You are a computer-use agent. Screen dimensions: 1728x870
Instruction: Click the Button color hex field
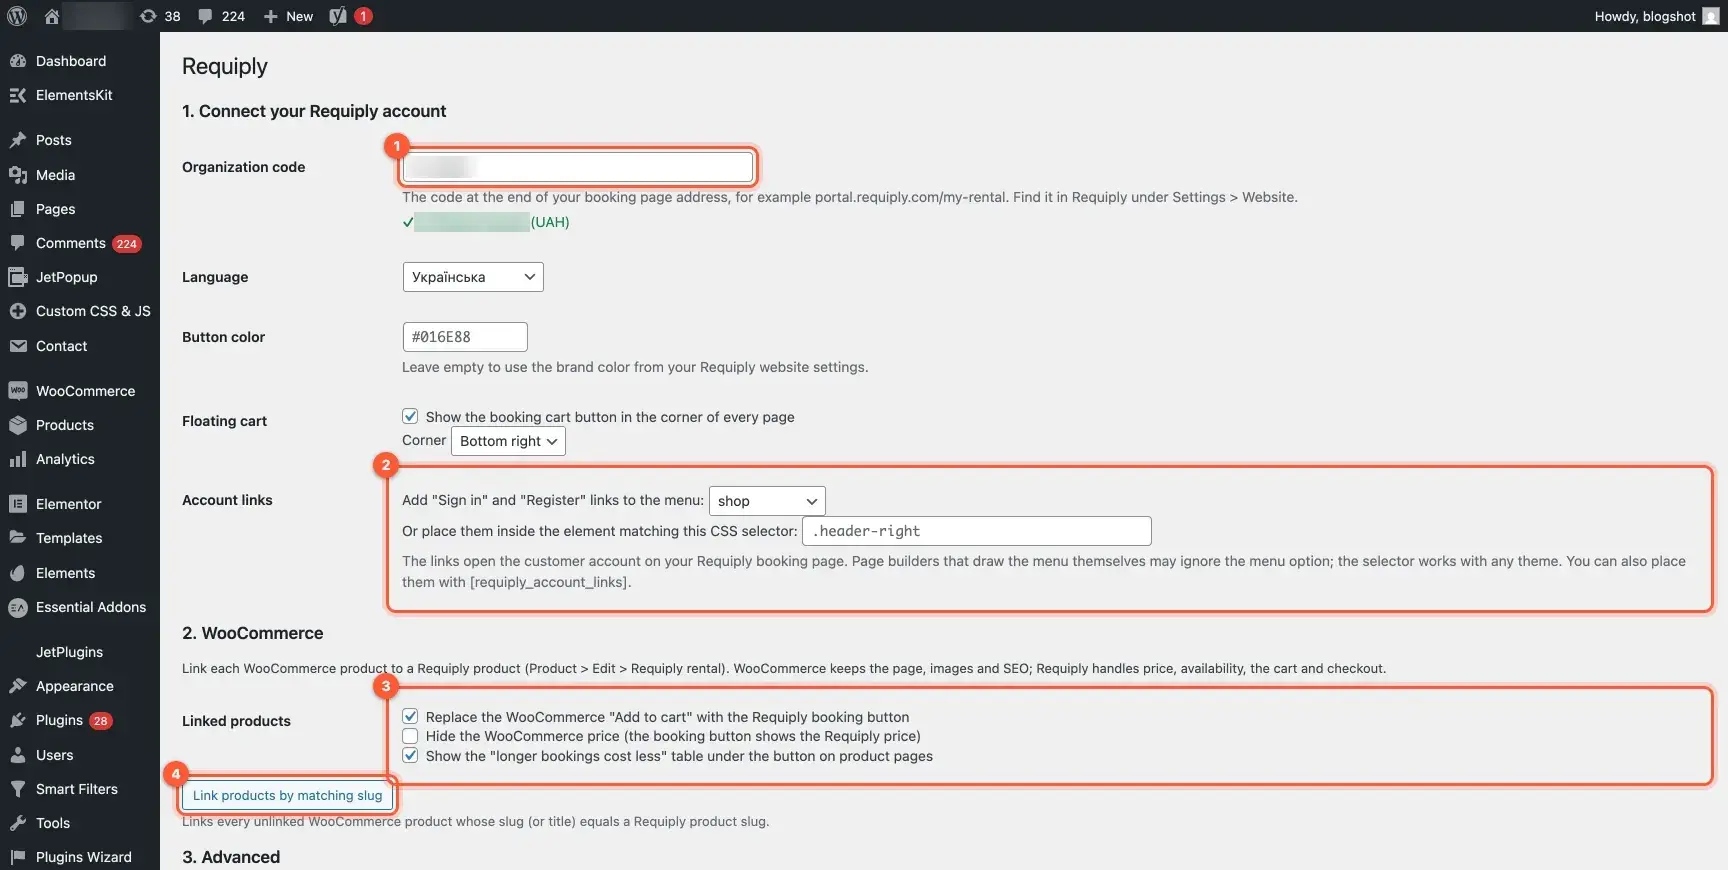click(465, 337)
